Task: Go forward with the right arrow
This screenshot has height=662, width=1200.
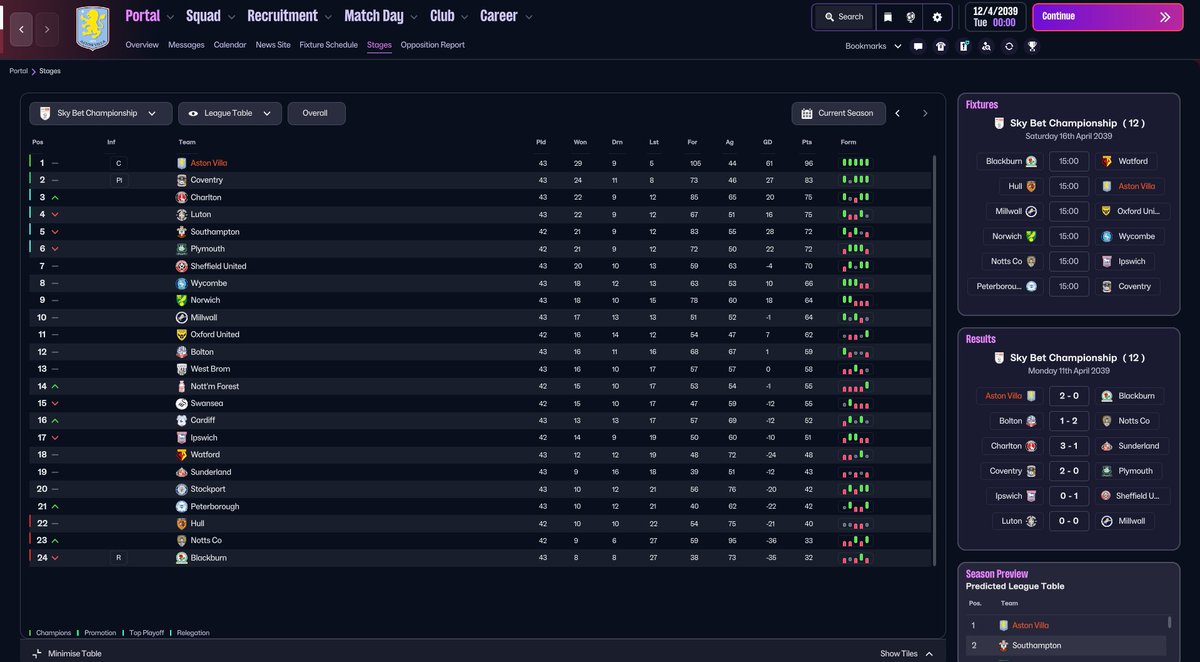Action: [x=47, y=30]
